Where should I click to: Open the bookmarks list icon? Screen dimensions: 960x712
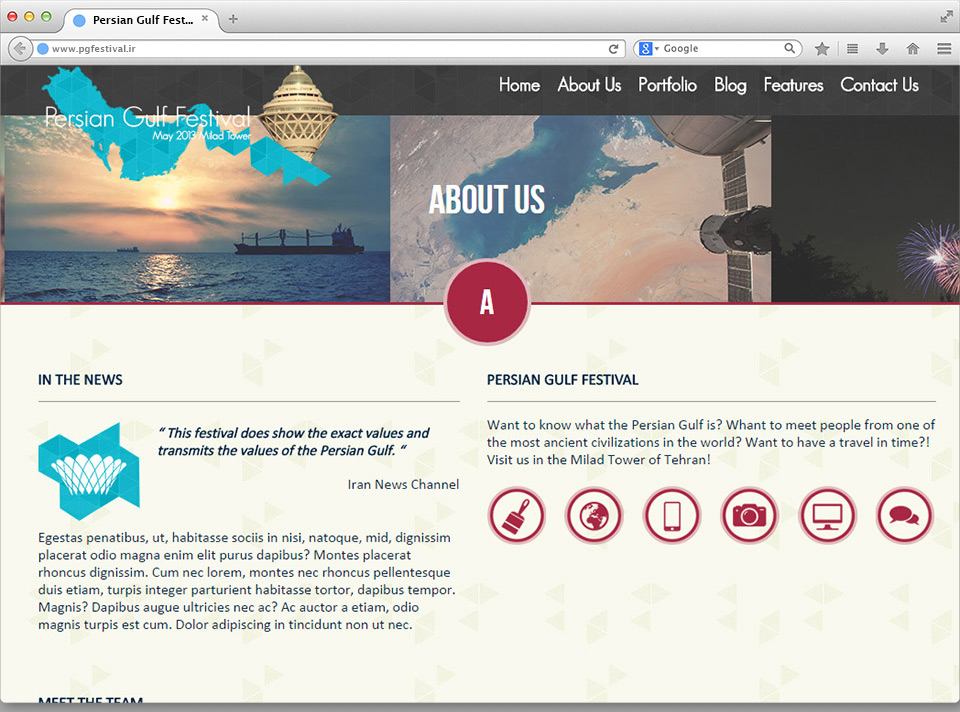tap(852, 48)
